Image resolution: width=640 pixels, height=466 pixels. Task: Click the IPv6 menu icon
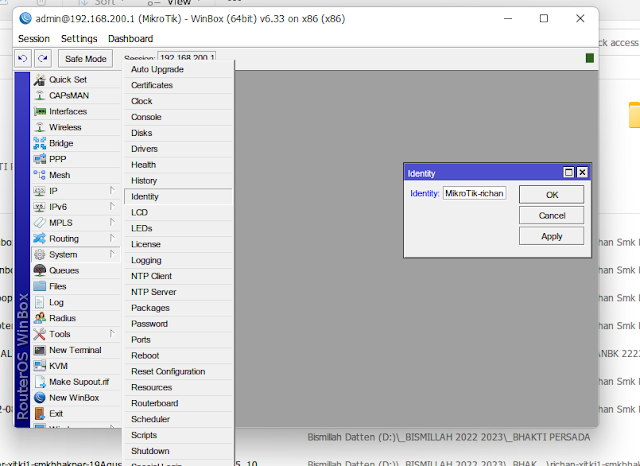[x=40, y=207]
